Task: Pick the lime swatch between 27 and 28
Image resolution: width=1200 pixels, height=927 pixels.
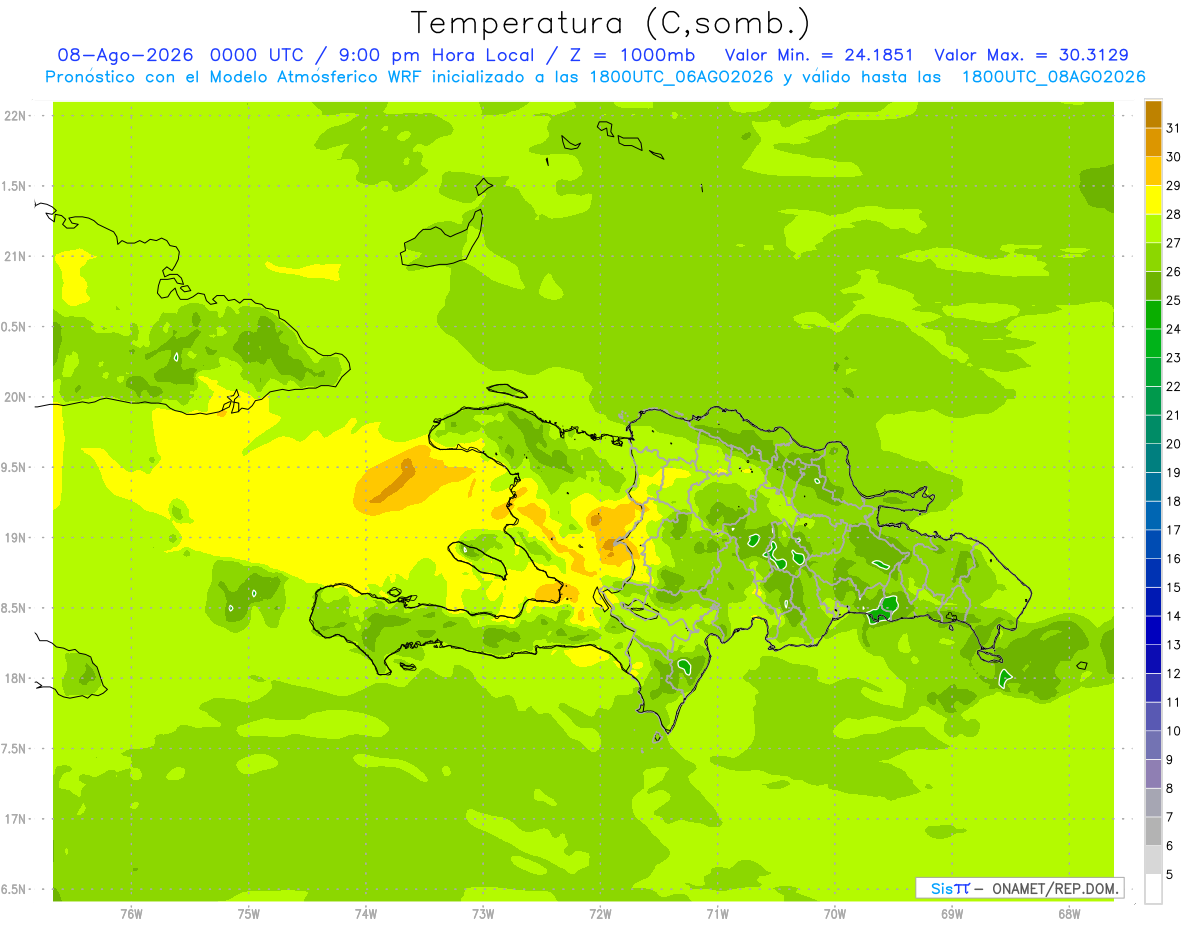Action: click(1153, 228)
